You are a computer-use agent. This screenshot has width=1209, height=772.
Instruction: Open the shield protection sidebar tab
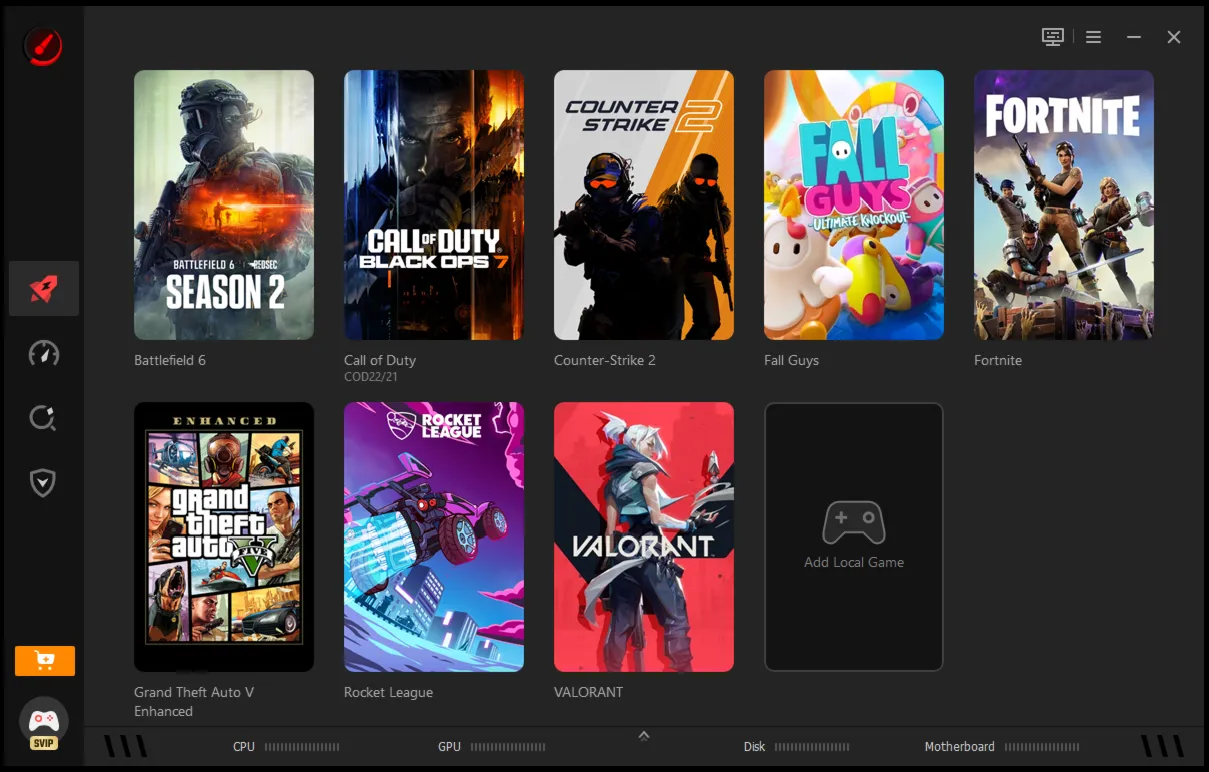tap(43, 483)
